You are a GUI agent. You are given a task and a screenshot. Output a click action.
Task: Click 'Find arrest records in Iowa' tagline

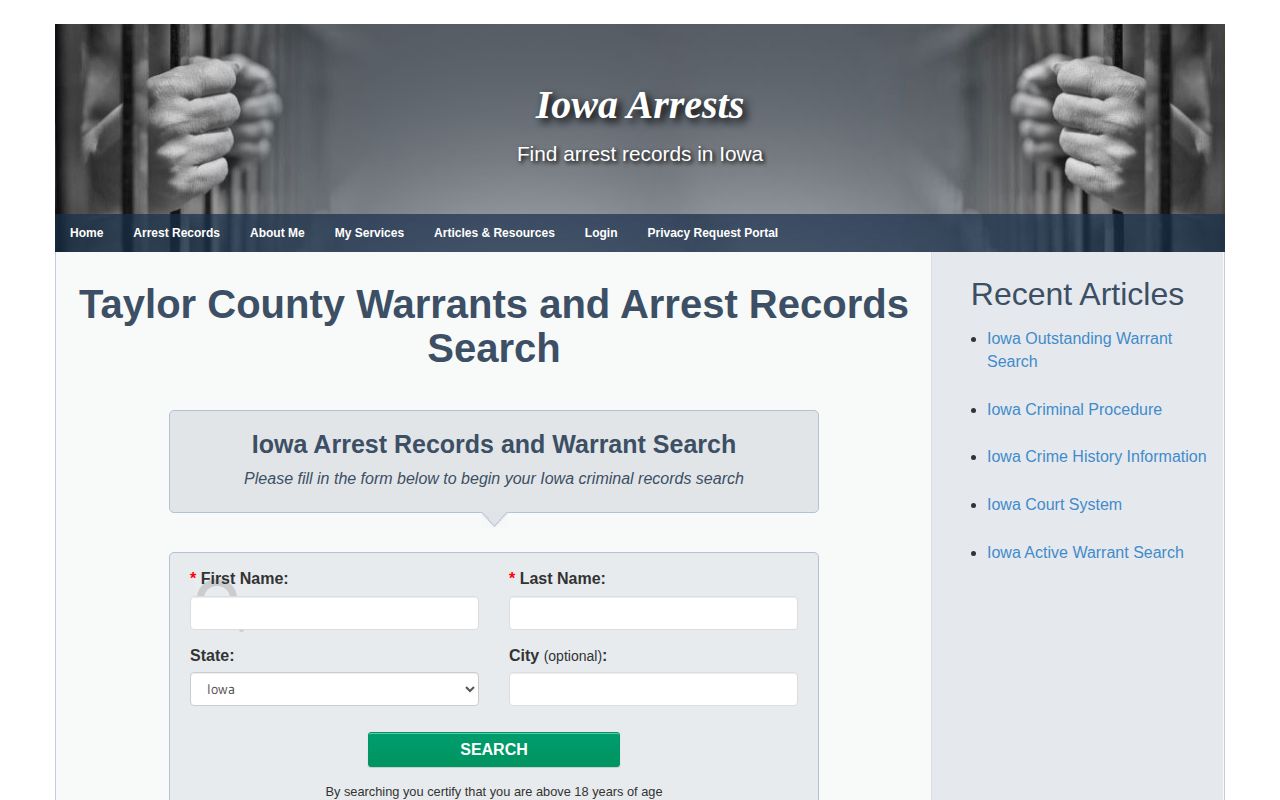[640, 154]
